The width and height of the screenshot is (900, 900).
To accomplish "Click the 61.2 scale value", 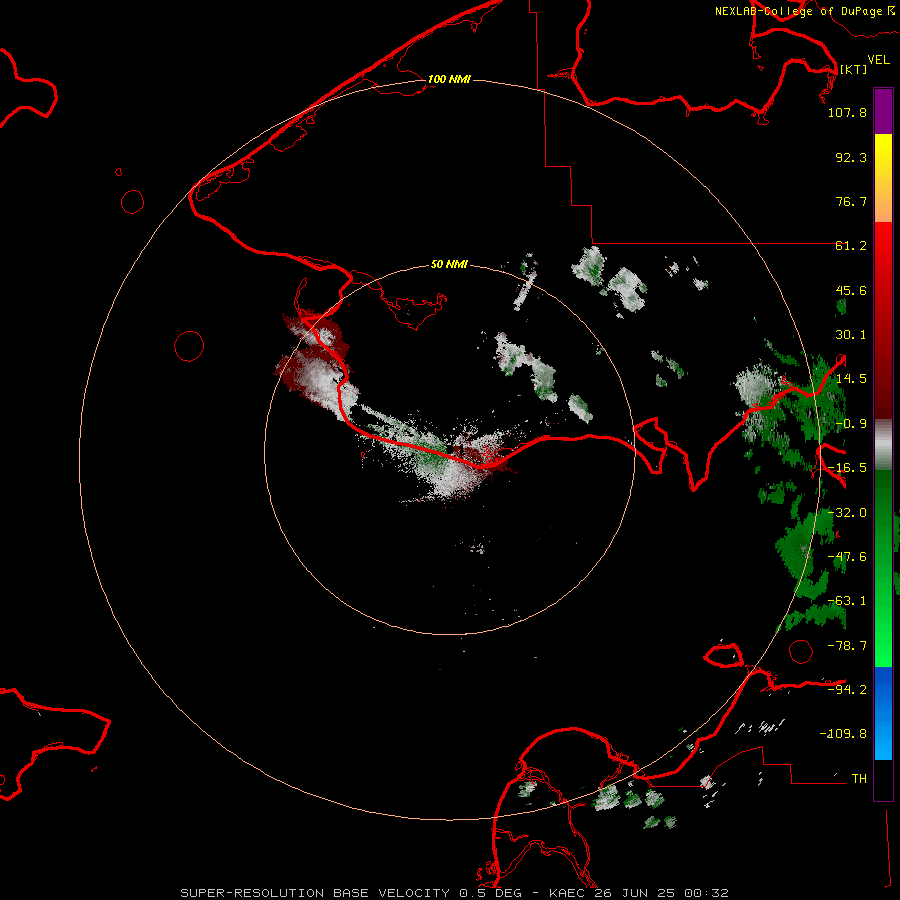I will coord(851,246).
